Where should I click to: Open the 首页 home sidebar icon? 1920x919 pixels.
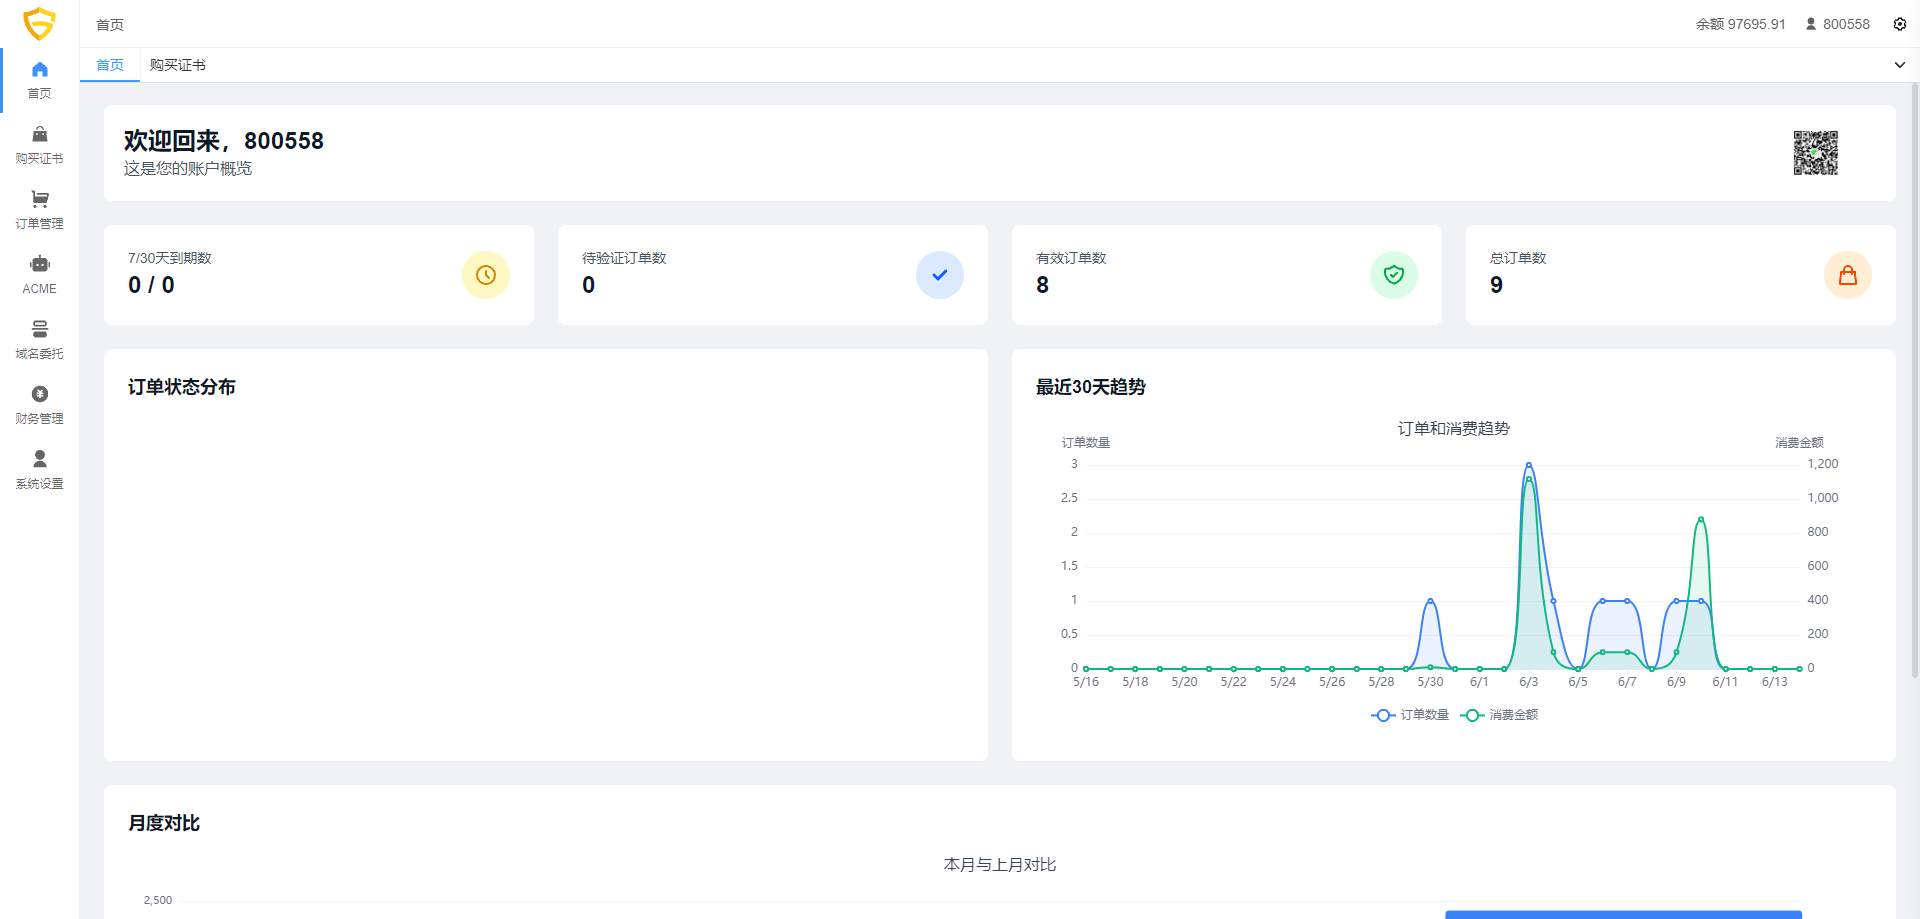39,80
